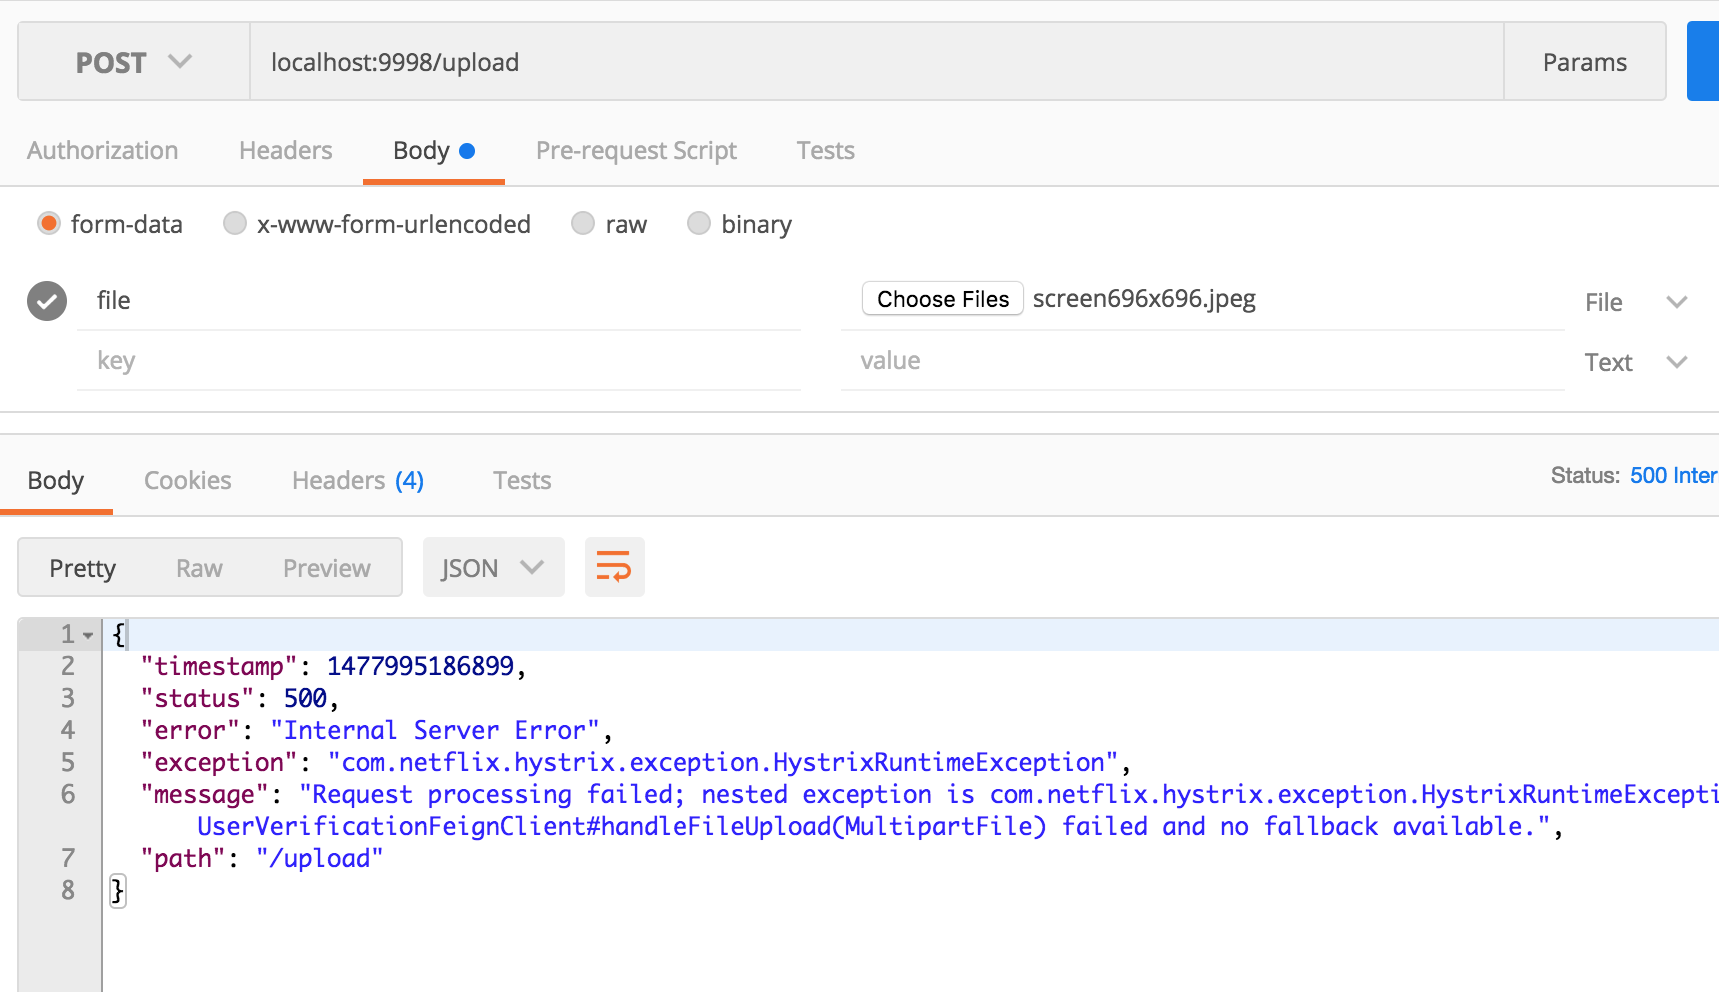Click the Params button

coord(1584,62)
